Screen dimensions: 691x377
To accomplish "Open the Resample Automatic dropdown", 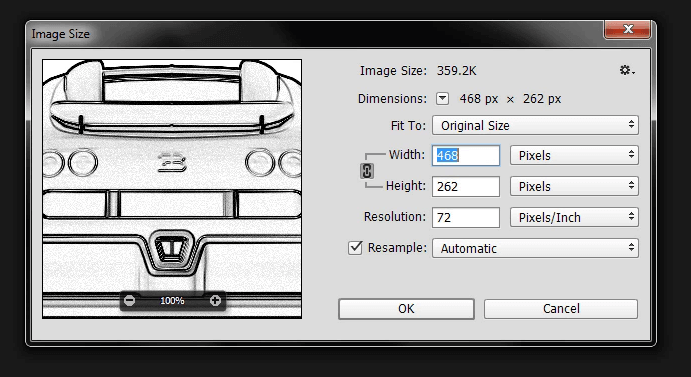I will 535,248.
